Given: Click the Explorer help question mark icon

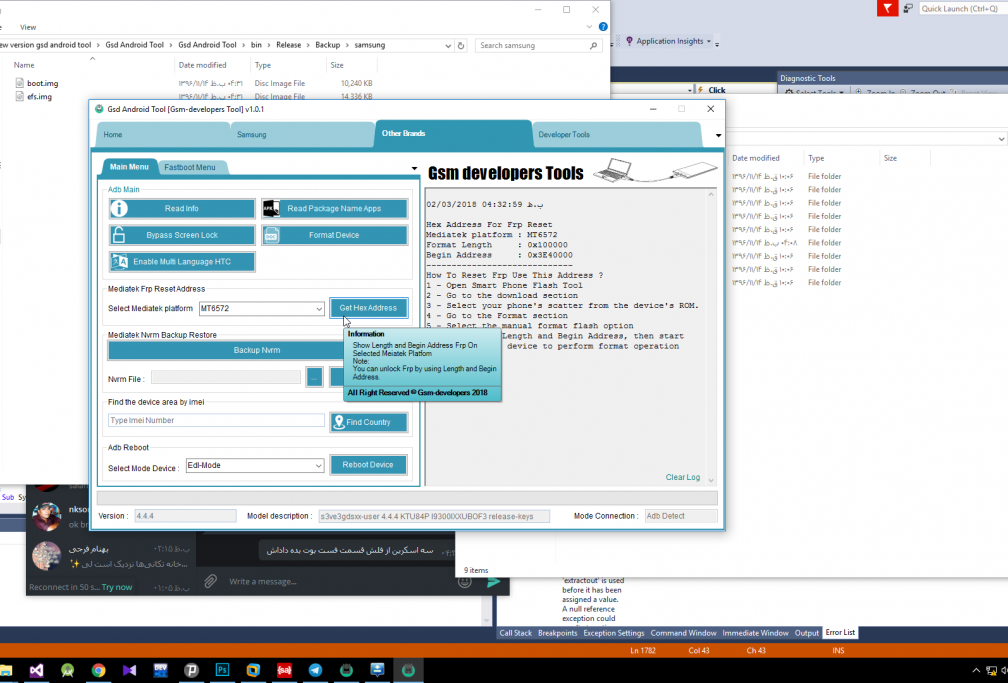Looking at the screenshot, I should tap(603, 27).
